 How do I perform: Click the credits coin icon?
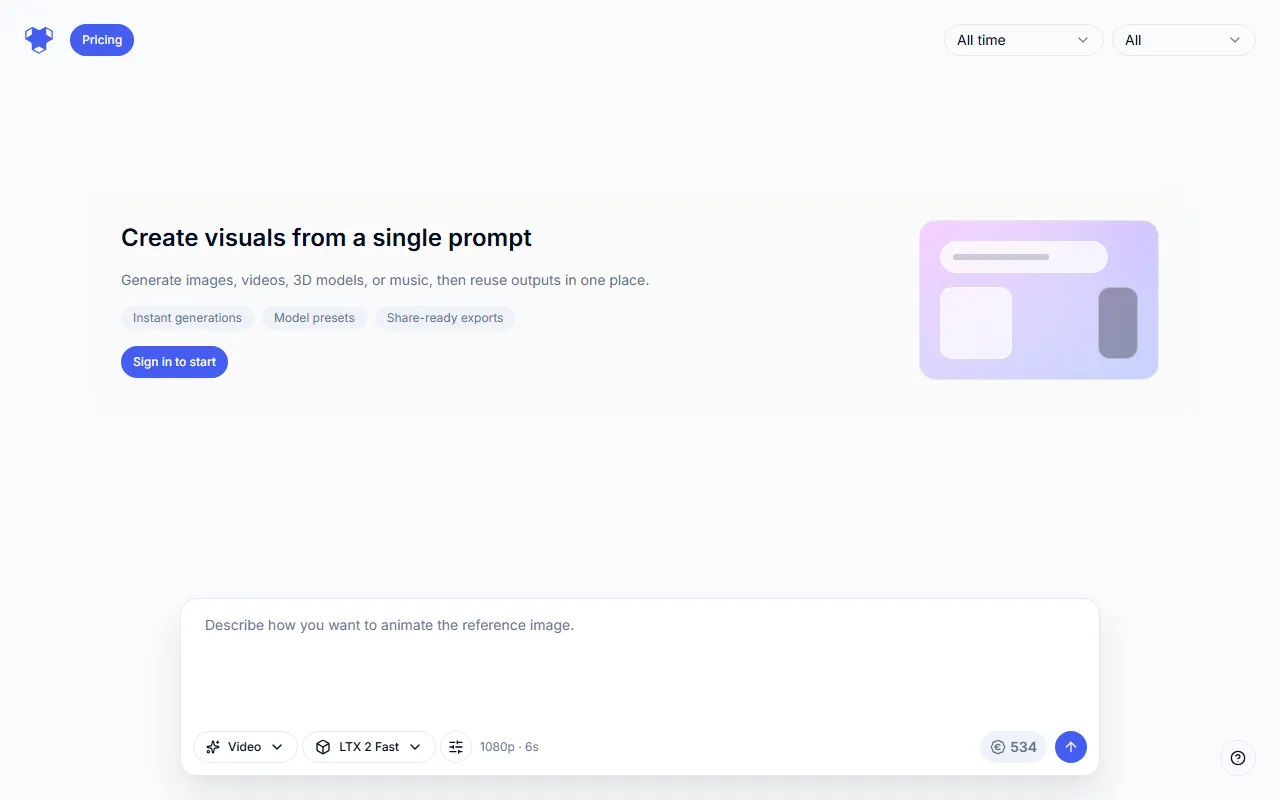(x=998, y=747)
